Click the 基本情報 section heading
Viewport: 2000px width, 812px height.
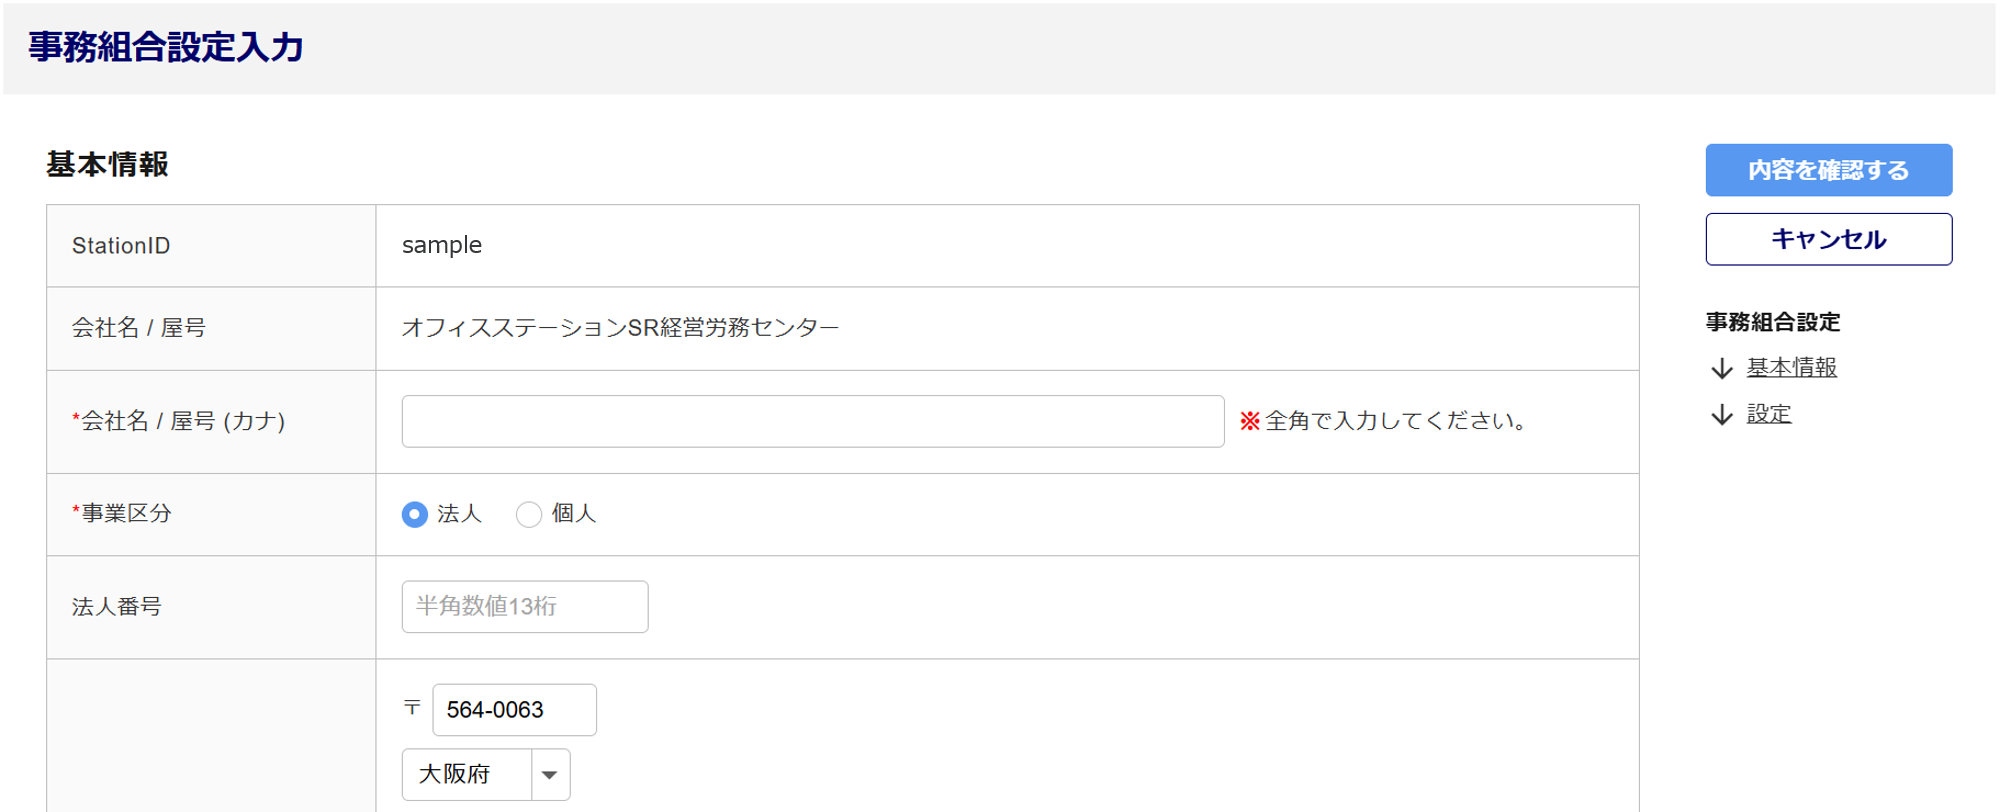[107, 164]
